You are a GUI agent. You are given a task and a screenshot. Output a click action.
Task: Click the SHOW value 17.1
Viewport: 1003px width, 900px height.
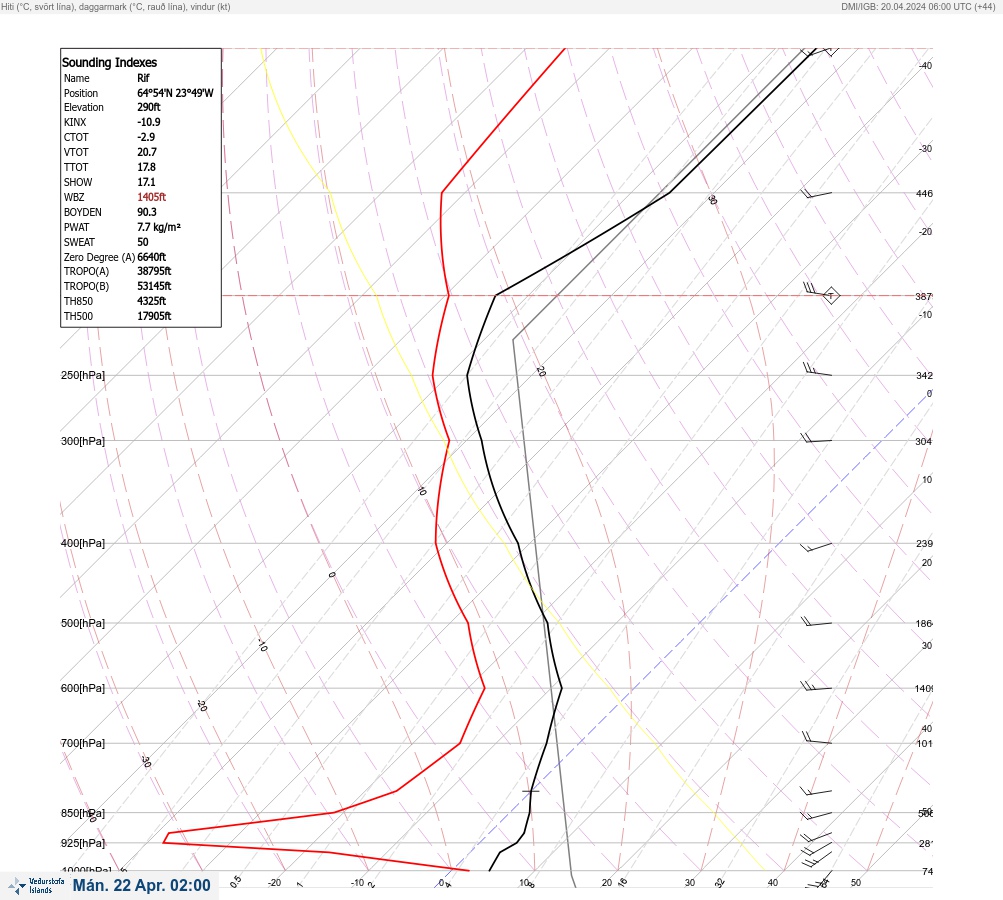coord(146,182)
